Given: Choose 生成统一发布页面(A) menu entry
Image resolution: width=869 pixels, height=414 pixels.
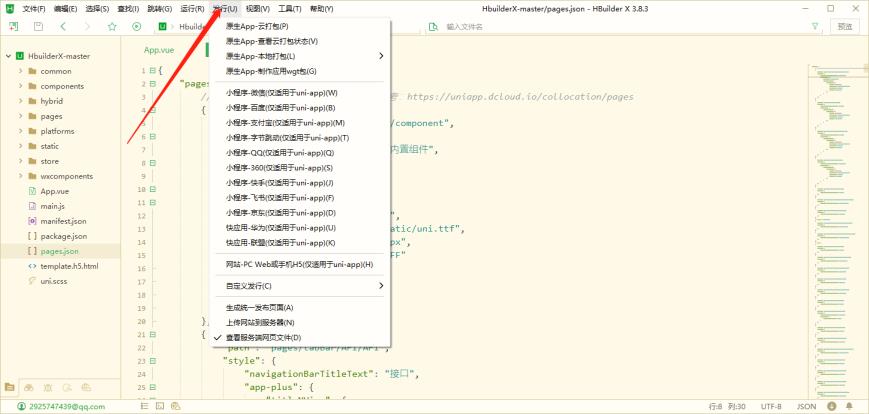Looking at the screenshot, I should tap(300, 308).
